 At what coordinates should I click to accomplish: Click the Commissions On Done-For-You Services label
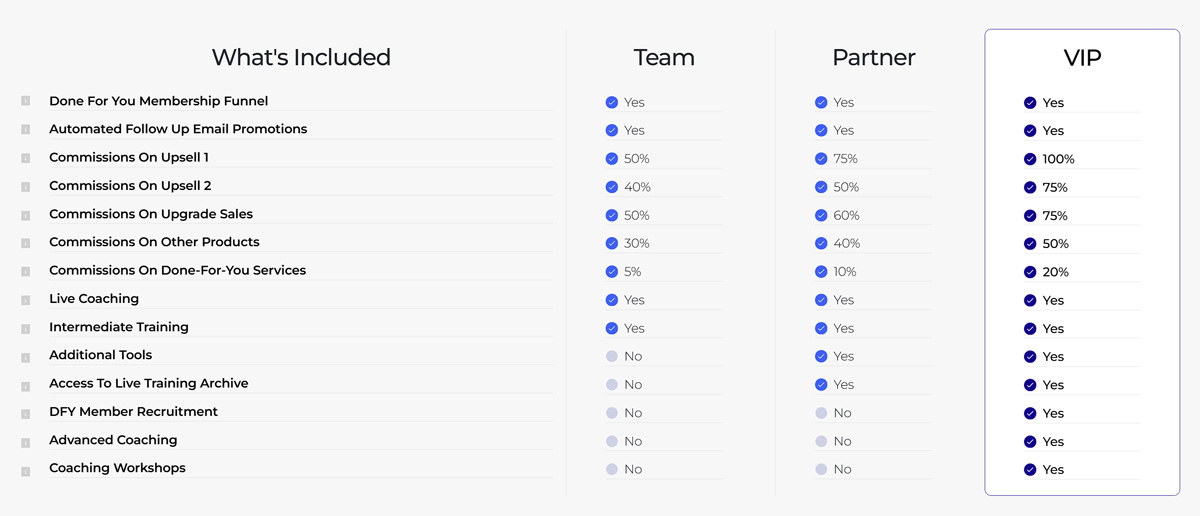pyautogui.click(x=177, y=270)
